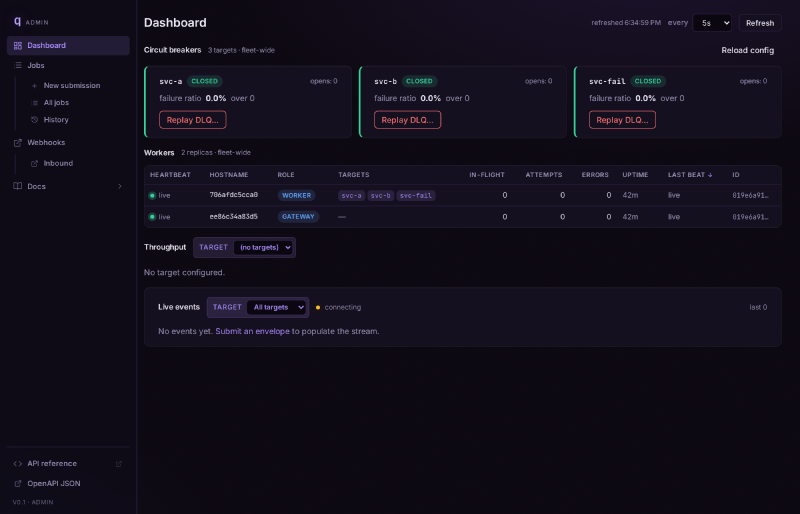
Task: Expand the Docs section chevron
Action: (x=120, y=186)
